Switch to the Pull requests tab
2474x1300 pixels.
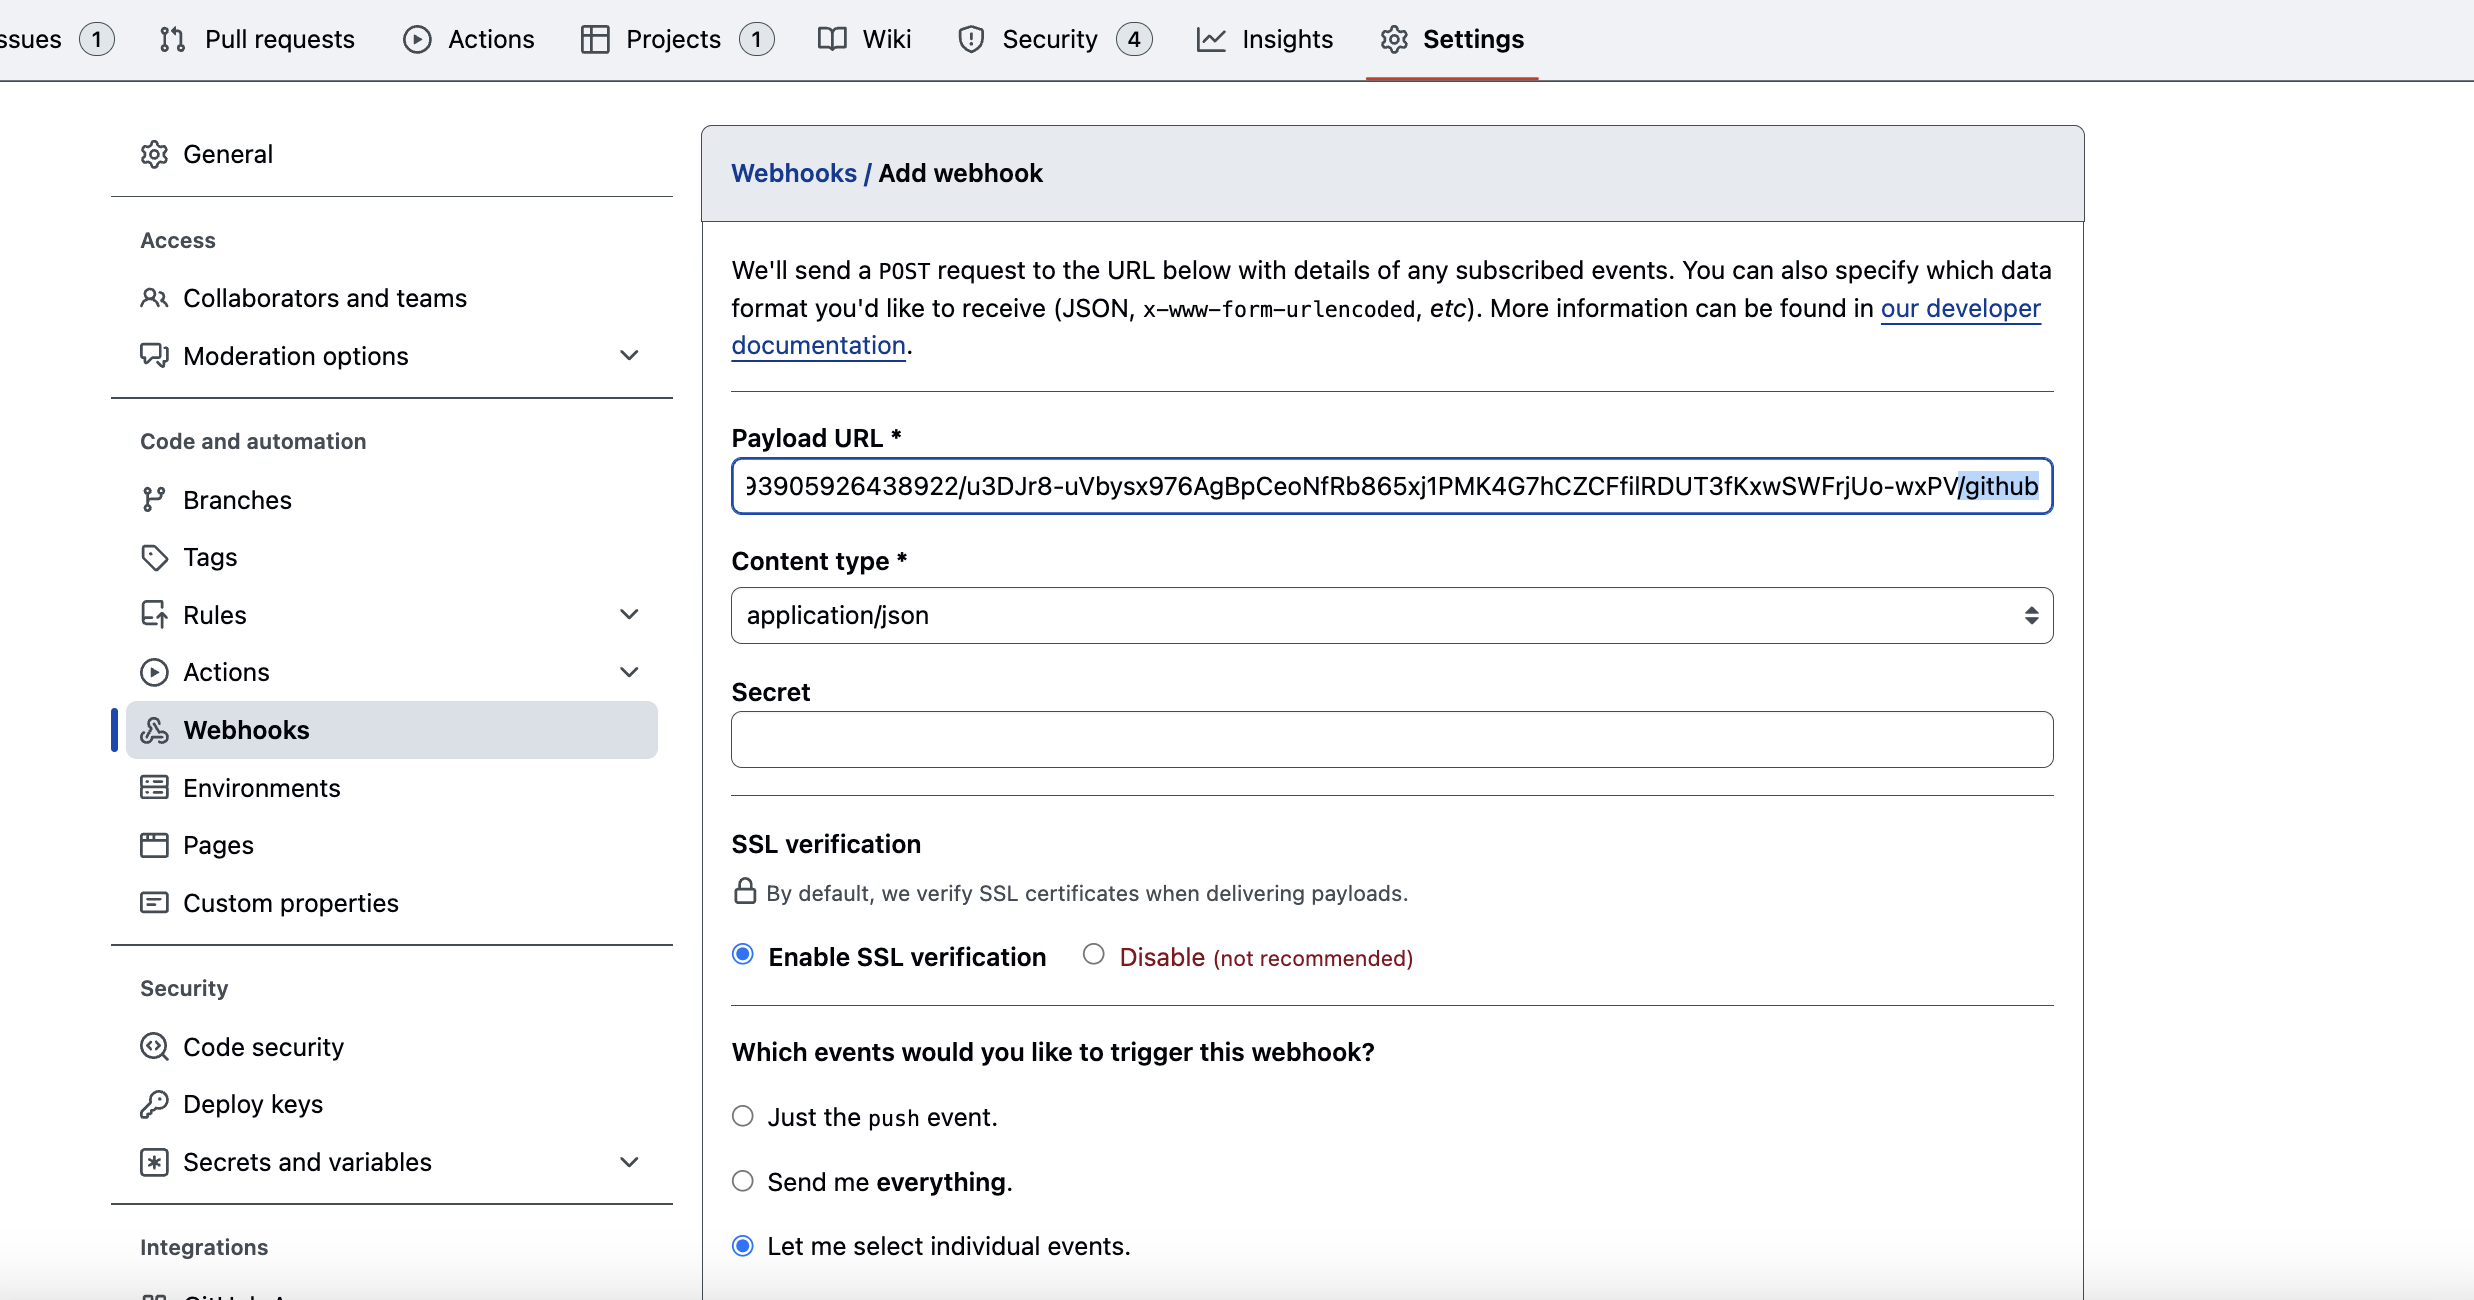[x=257, y=39]
